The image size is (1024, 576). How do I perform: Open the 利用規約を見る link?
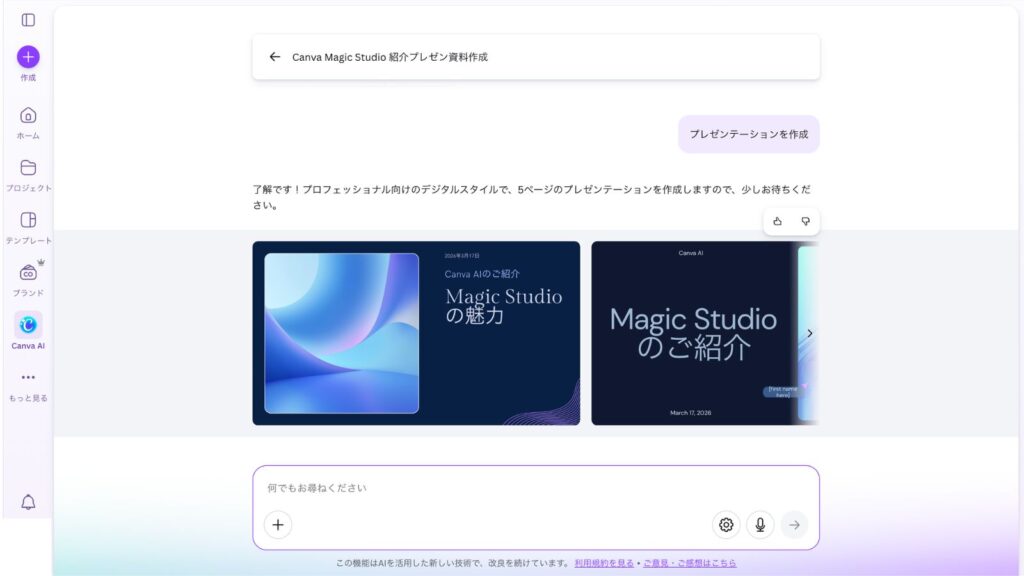604,563
